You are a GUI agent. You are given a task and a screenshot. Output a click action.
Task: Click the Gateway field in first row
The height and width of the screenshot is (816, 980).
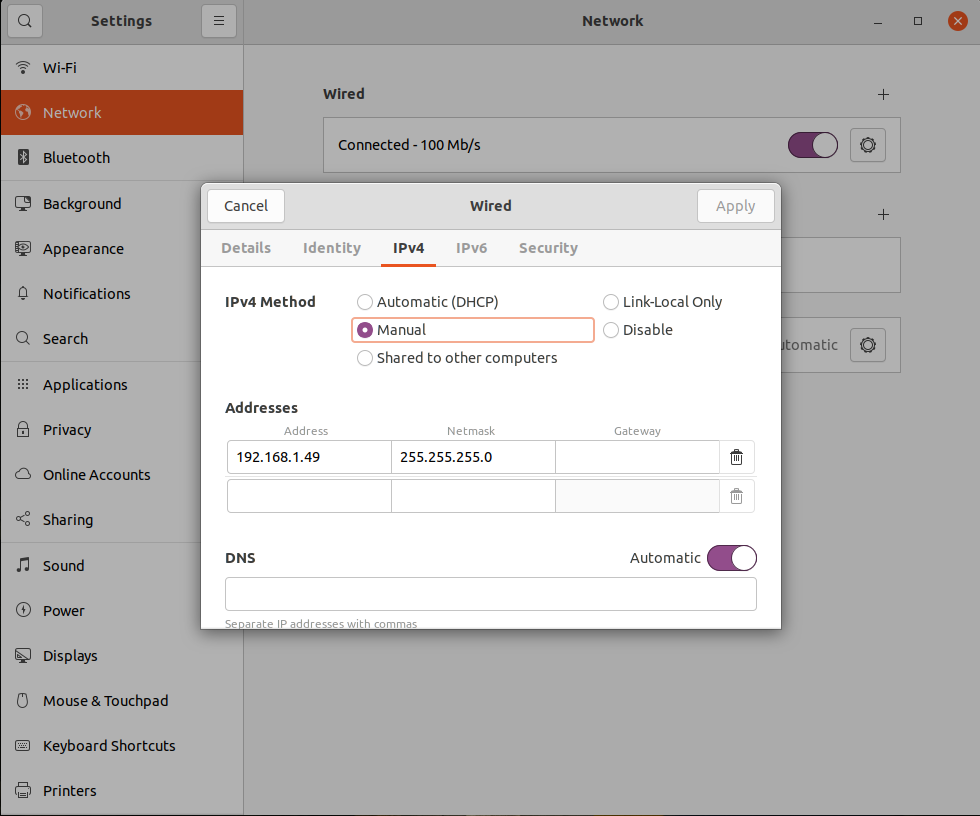pos(638,457)
